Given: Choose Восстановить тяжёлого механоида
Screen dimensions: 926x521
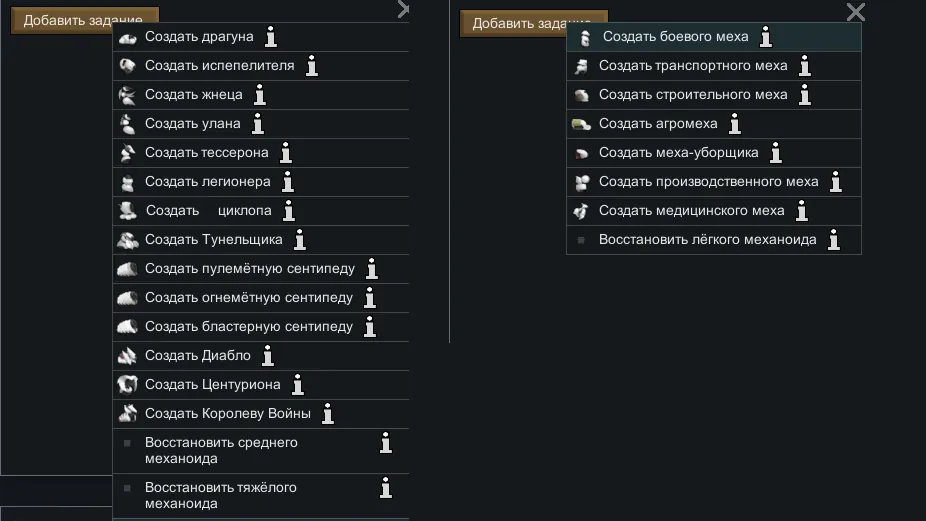Looking at the screenshot, I should pos(221,496).
